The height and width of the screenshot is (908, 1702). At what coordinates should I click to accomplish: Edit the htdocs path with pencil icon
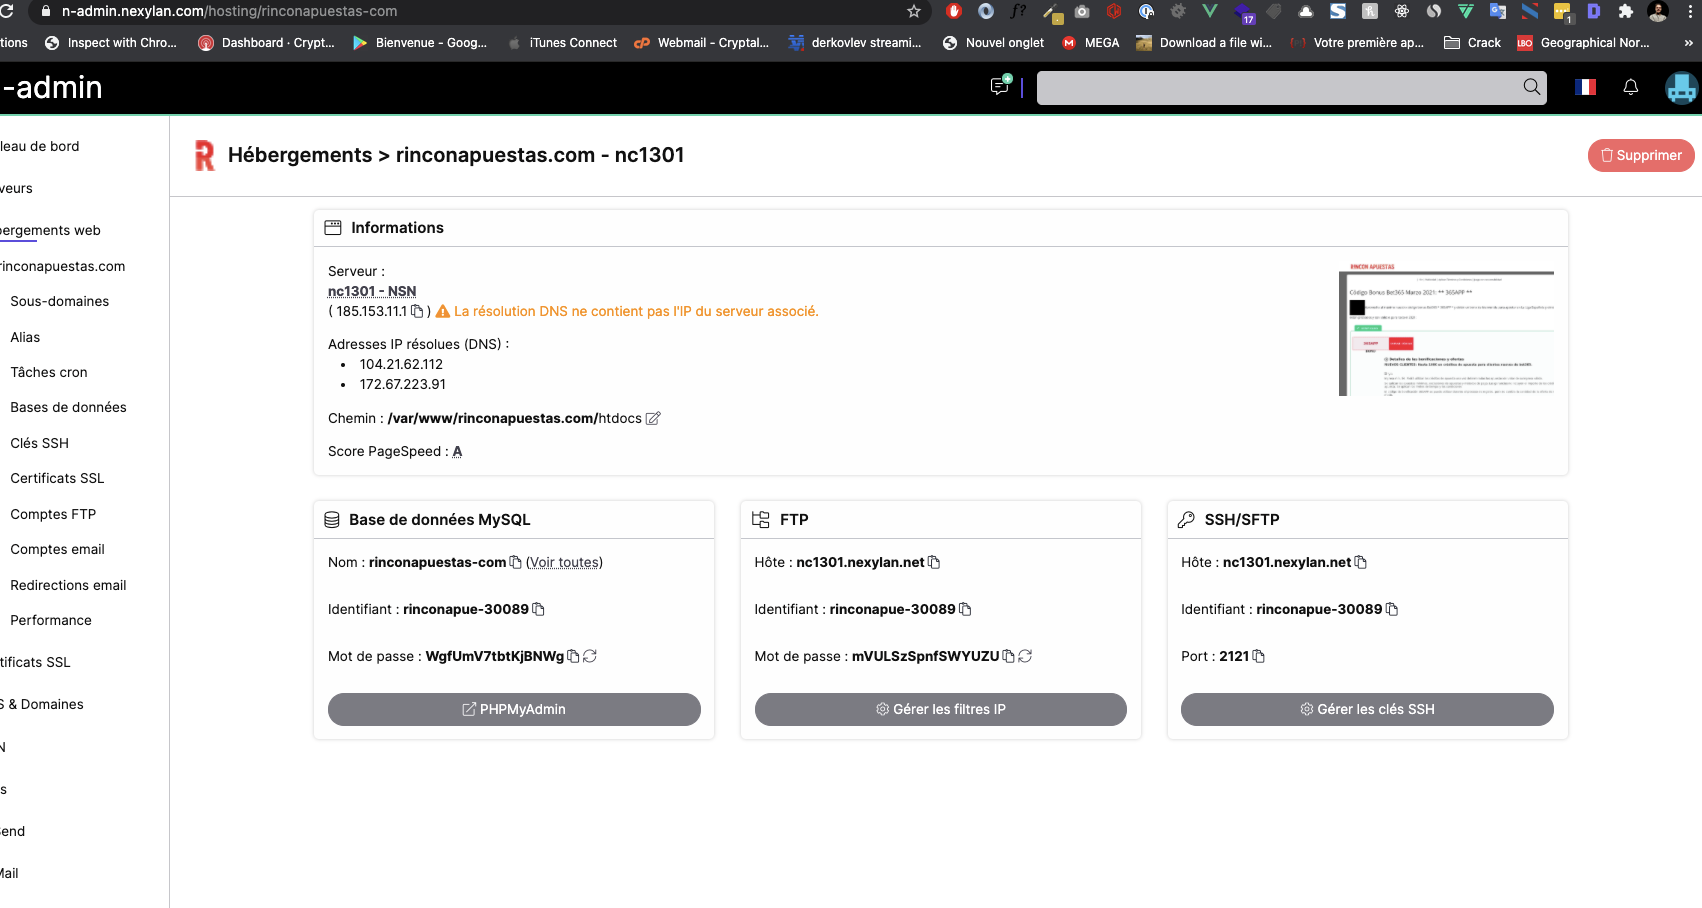[653, 418]
